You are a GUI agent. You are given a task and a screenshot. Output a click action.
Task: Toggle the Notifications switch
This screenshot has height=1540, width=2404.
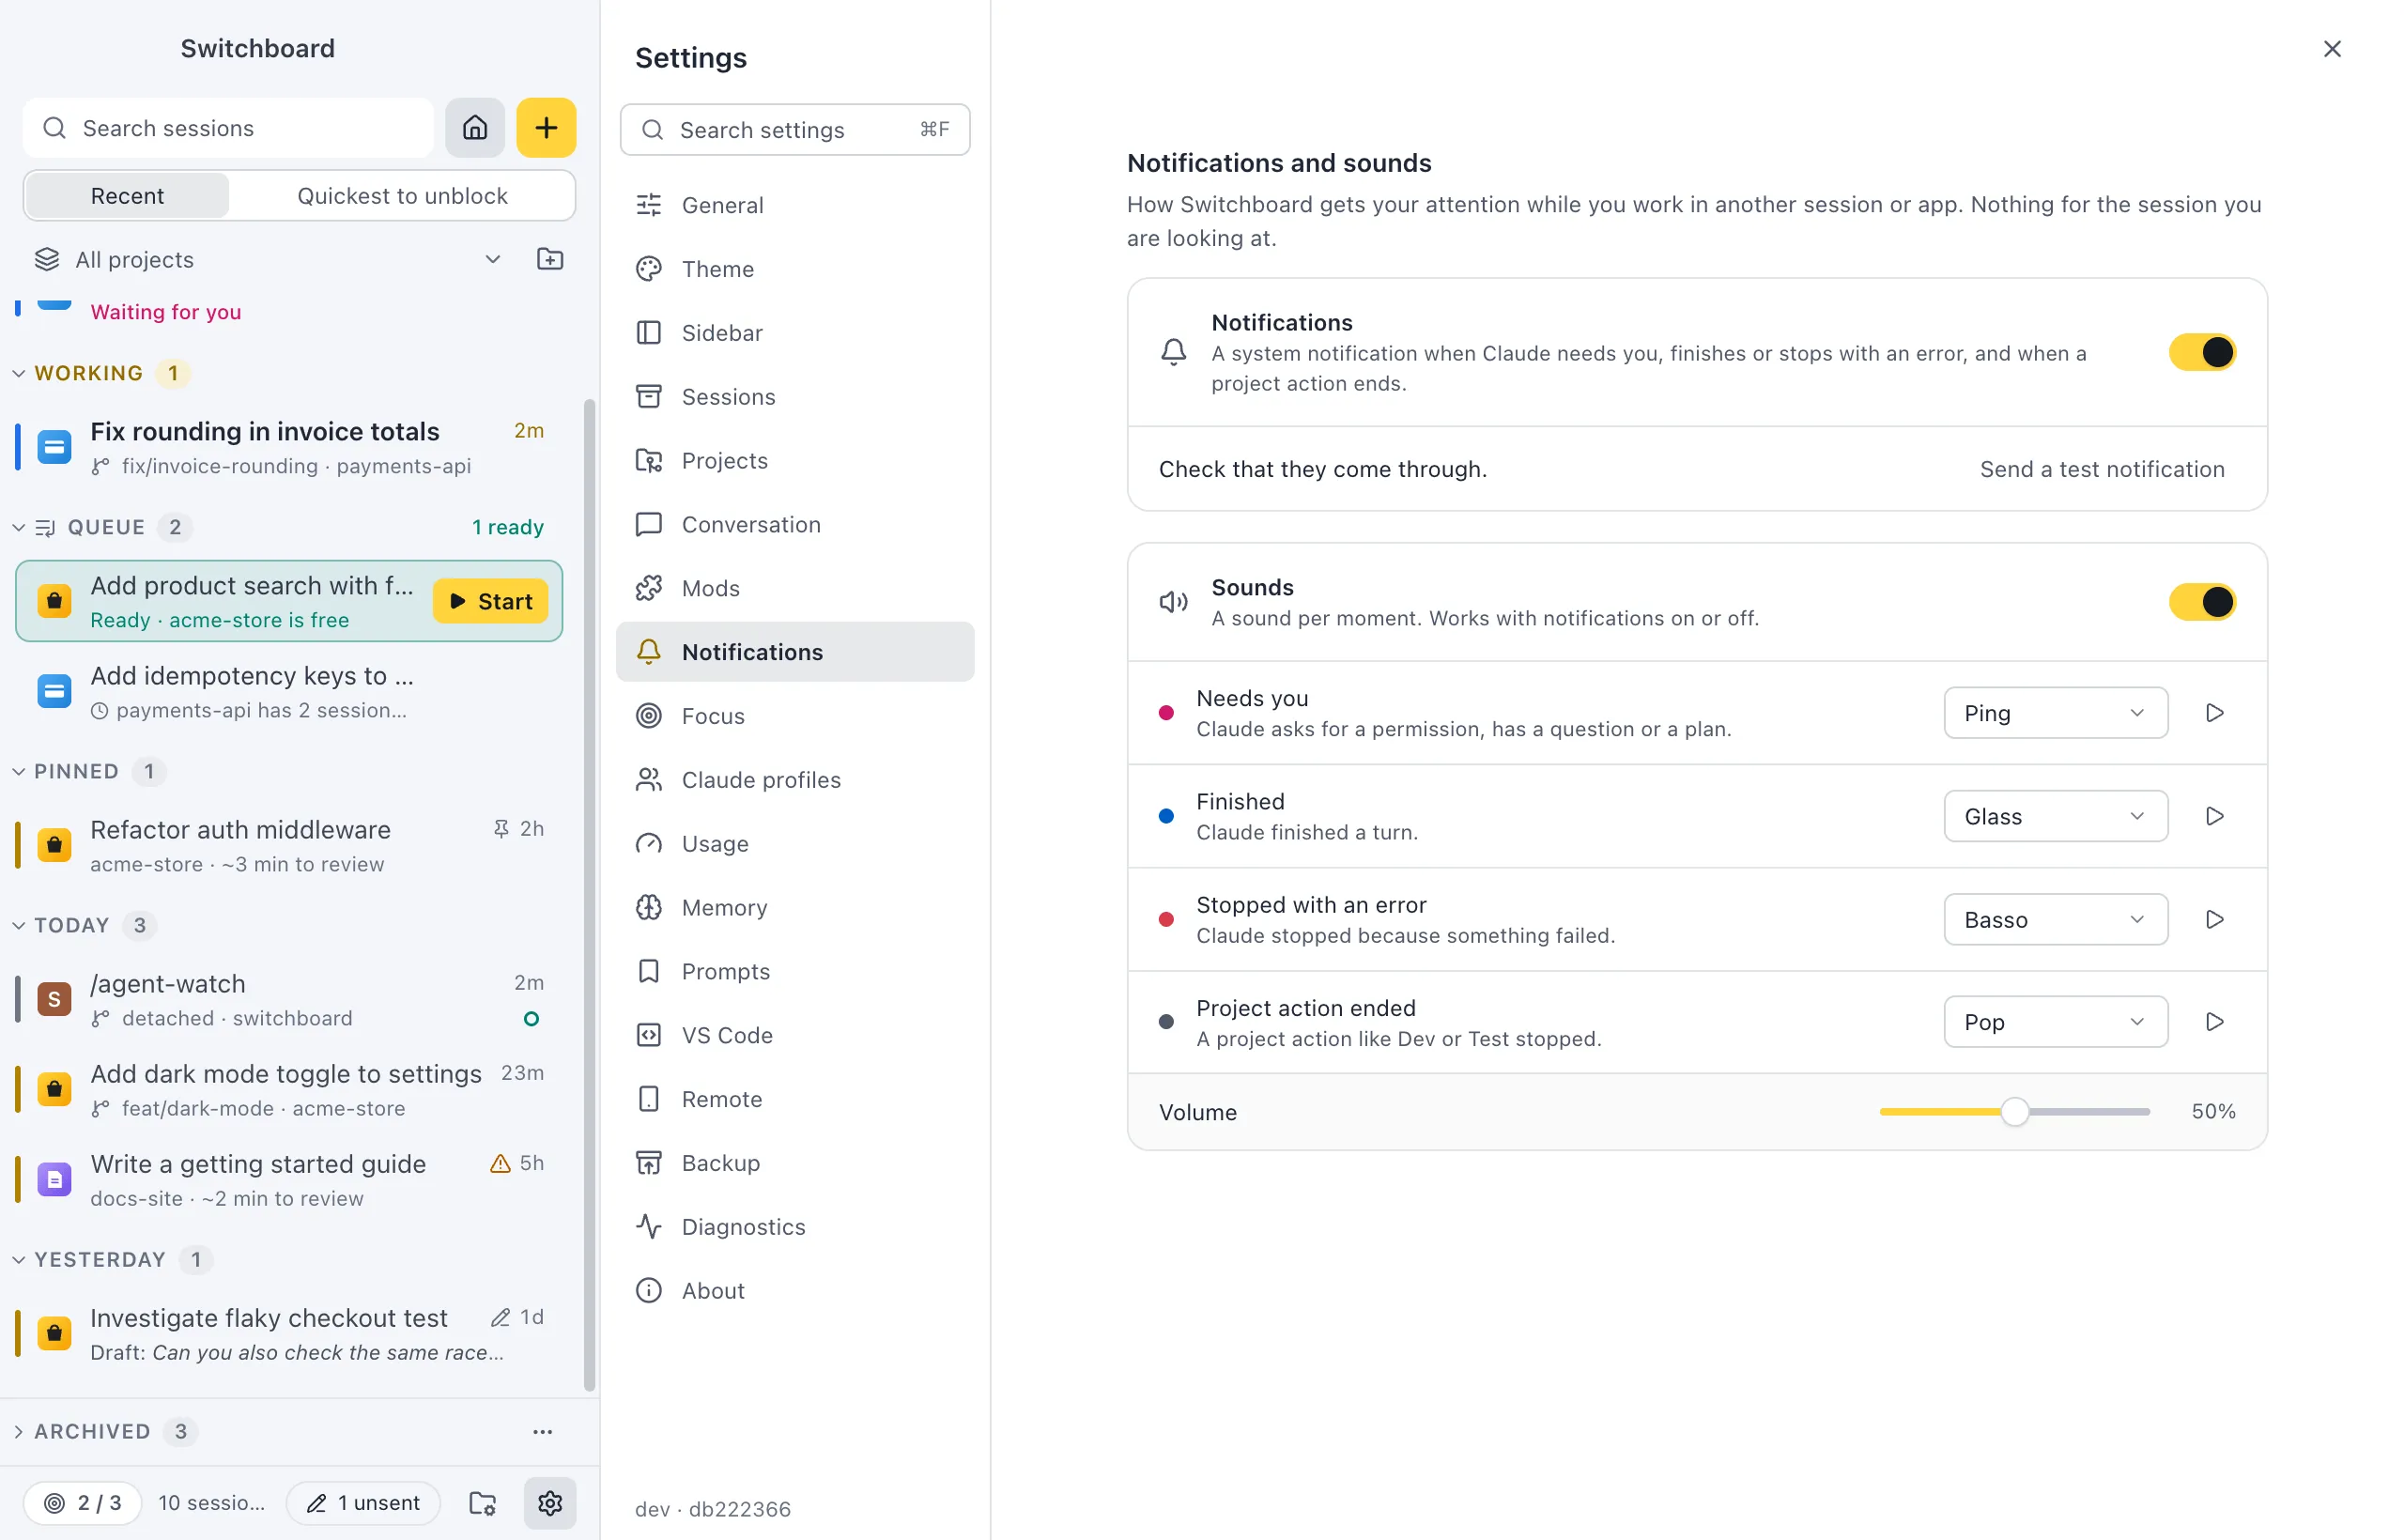click(2202, 352)
